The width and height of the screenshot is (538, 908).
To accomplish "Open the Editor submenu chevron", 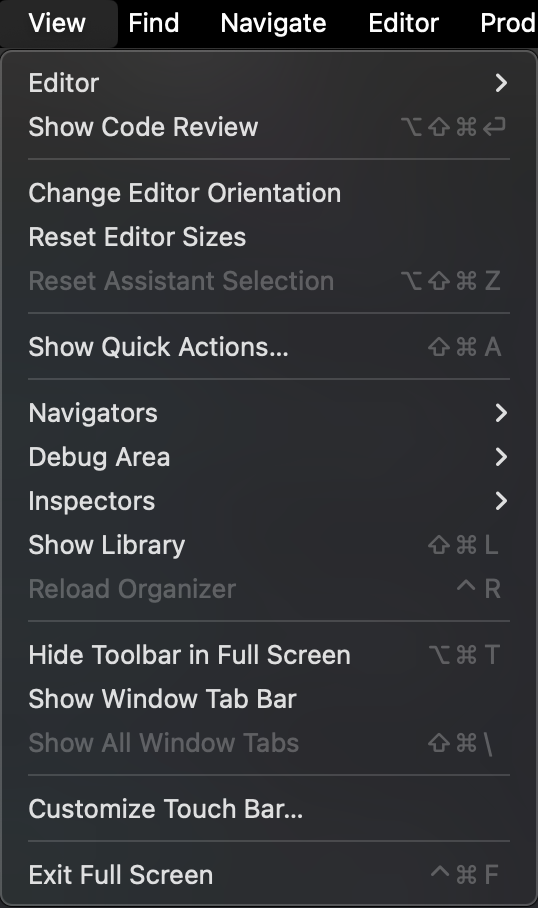I will [x=501, y=83].
